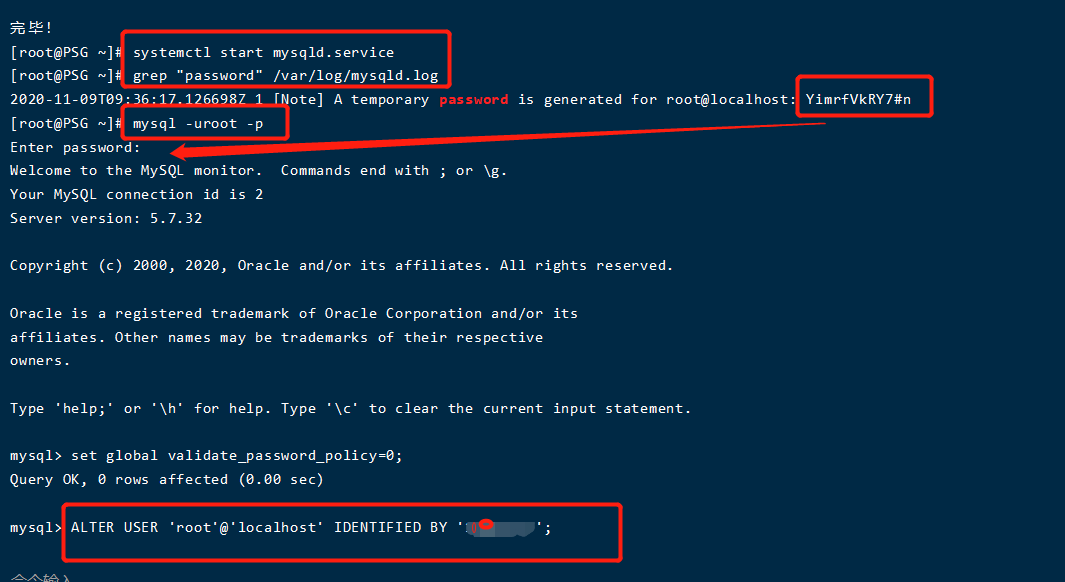Click the temporary password YimrfVkRY7#n
Screen dimensions: 1065x582
point(858,99)
